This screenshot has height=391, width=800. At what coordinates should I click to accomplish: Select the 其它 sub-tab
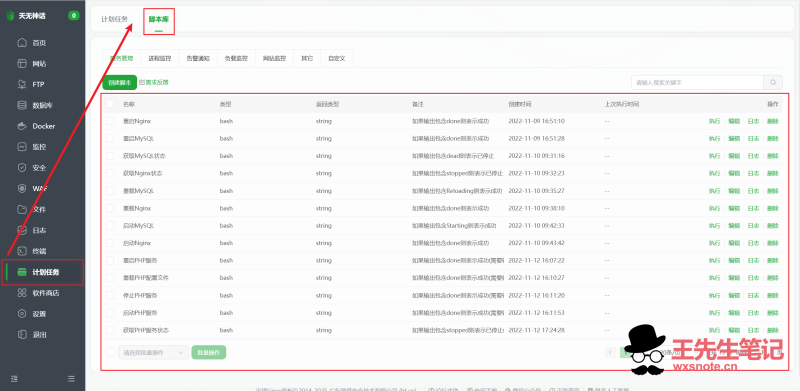click(307, 59)
